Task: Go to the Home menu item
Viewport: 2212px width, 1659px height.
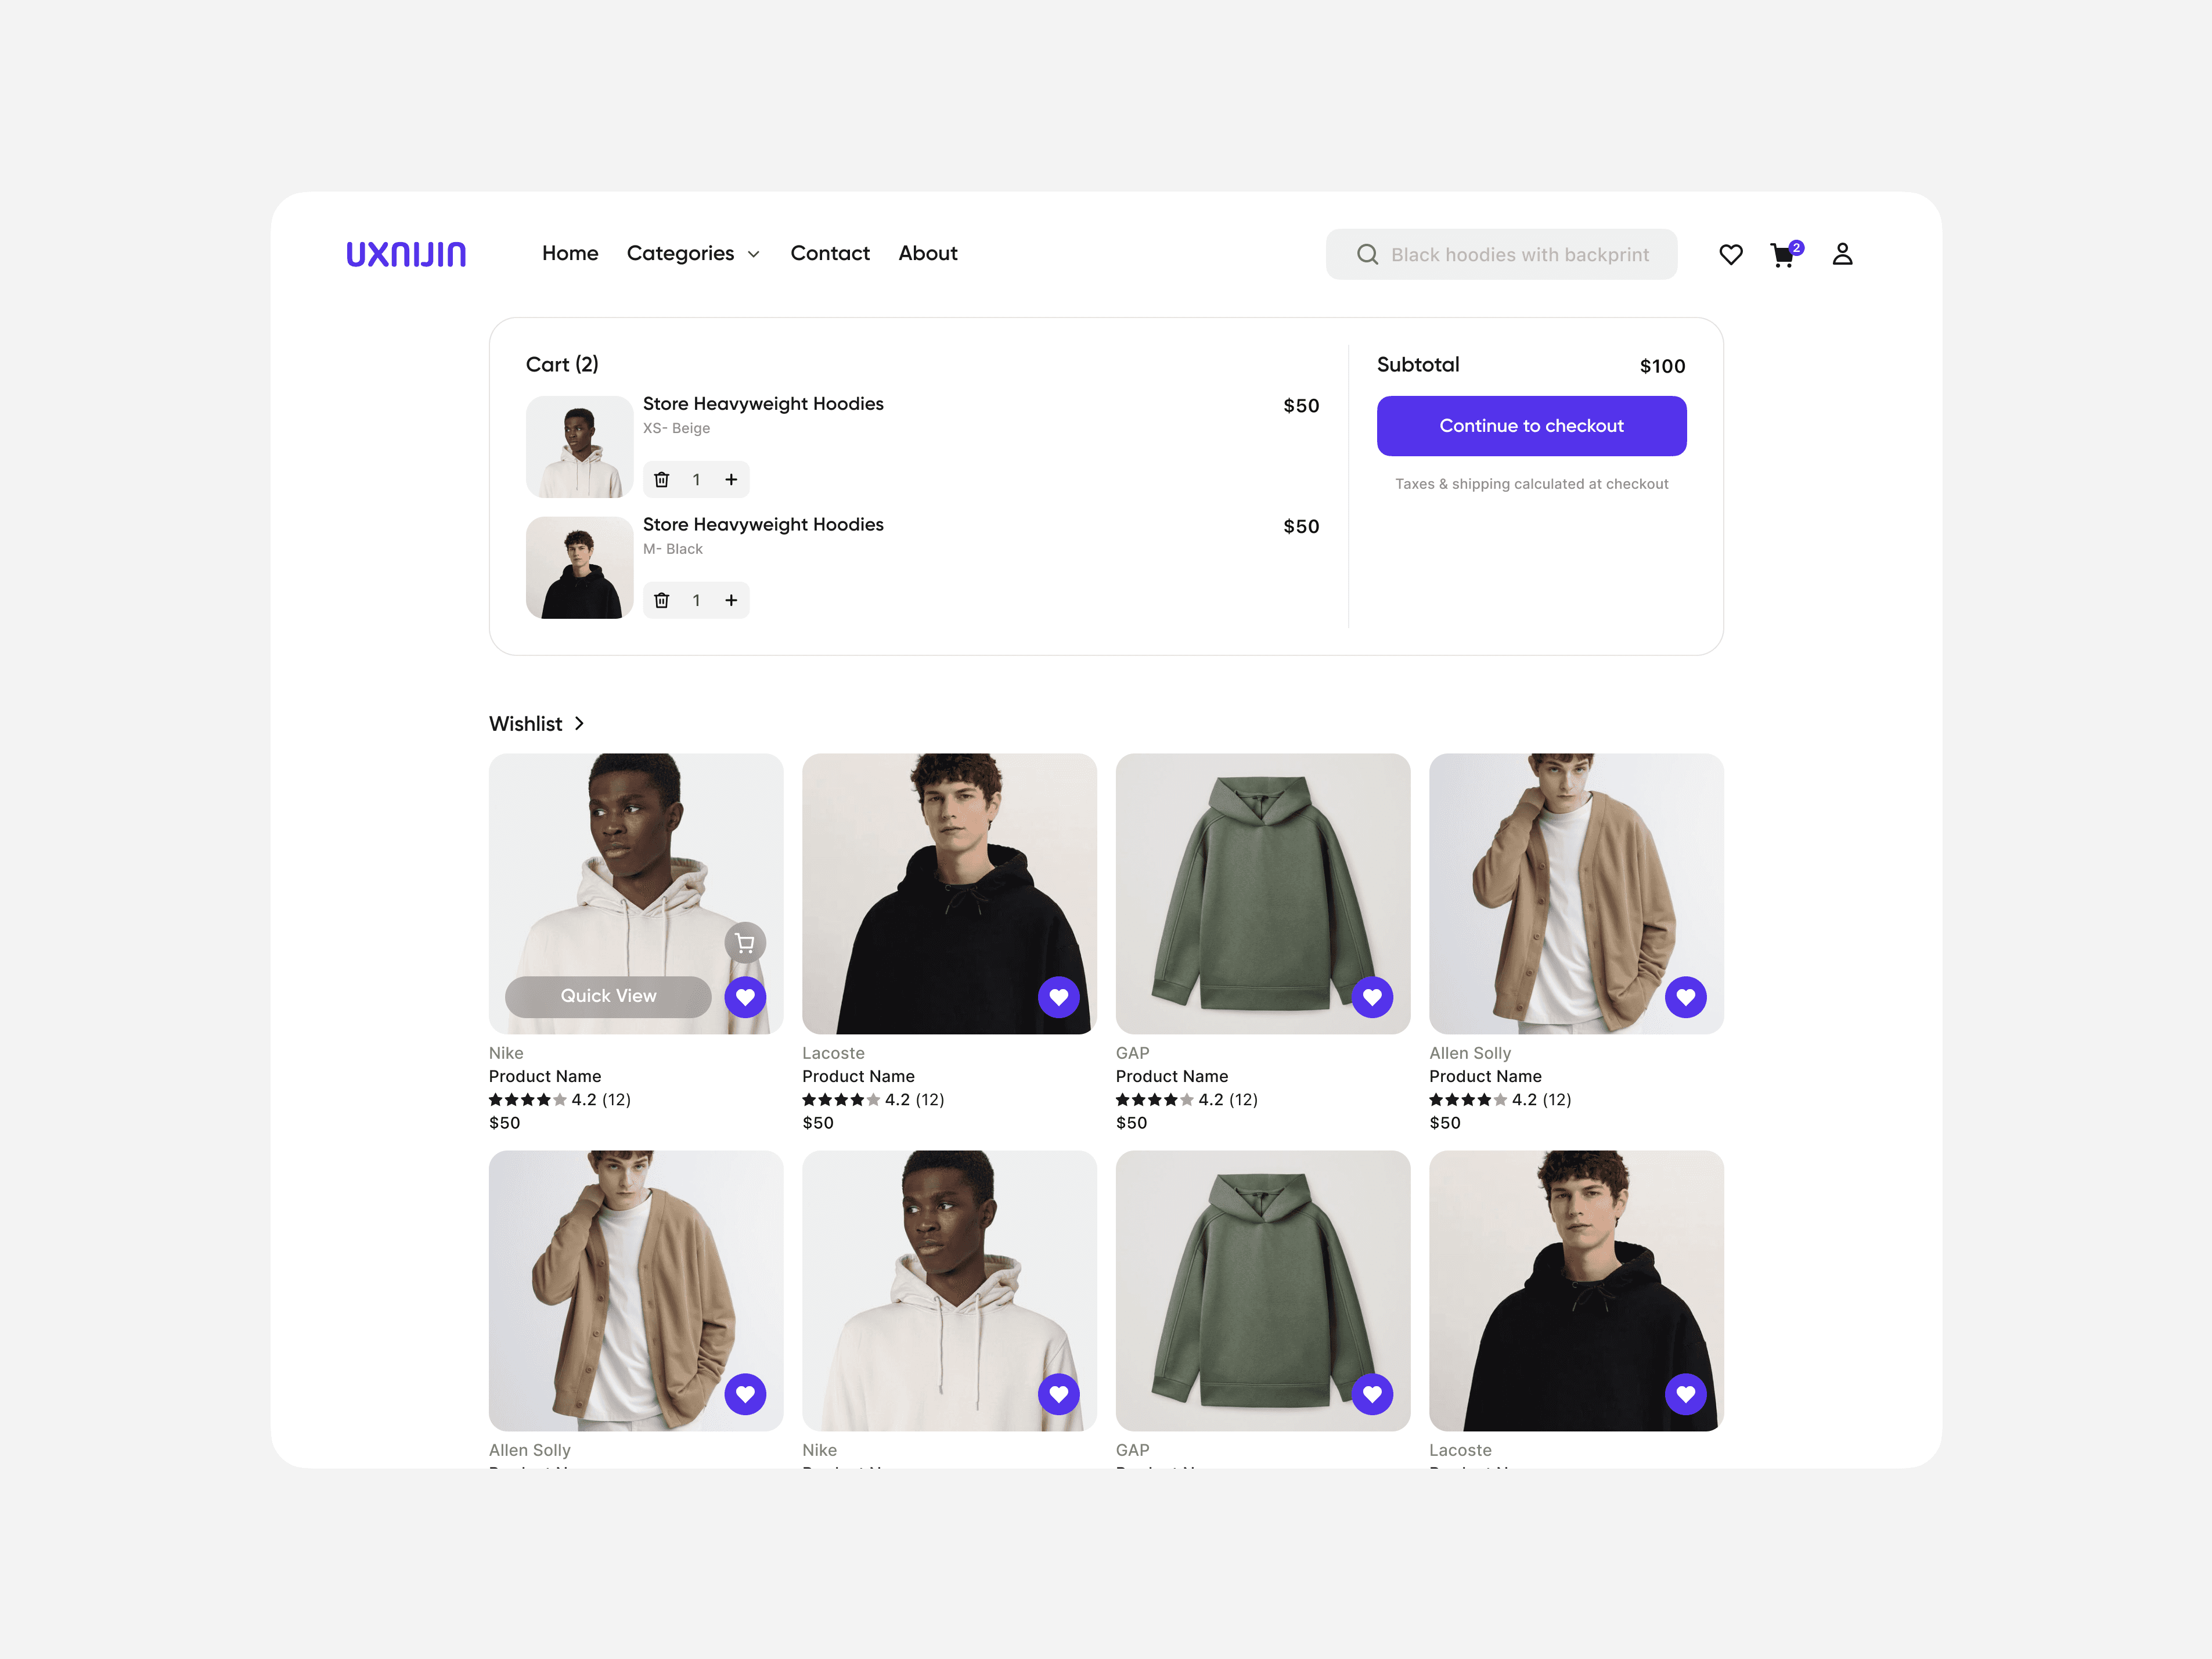Action: 570,254
